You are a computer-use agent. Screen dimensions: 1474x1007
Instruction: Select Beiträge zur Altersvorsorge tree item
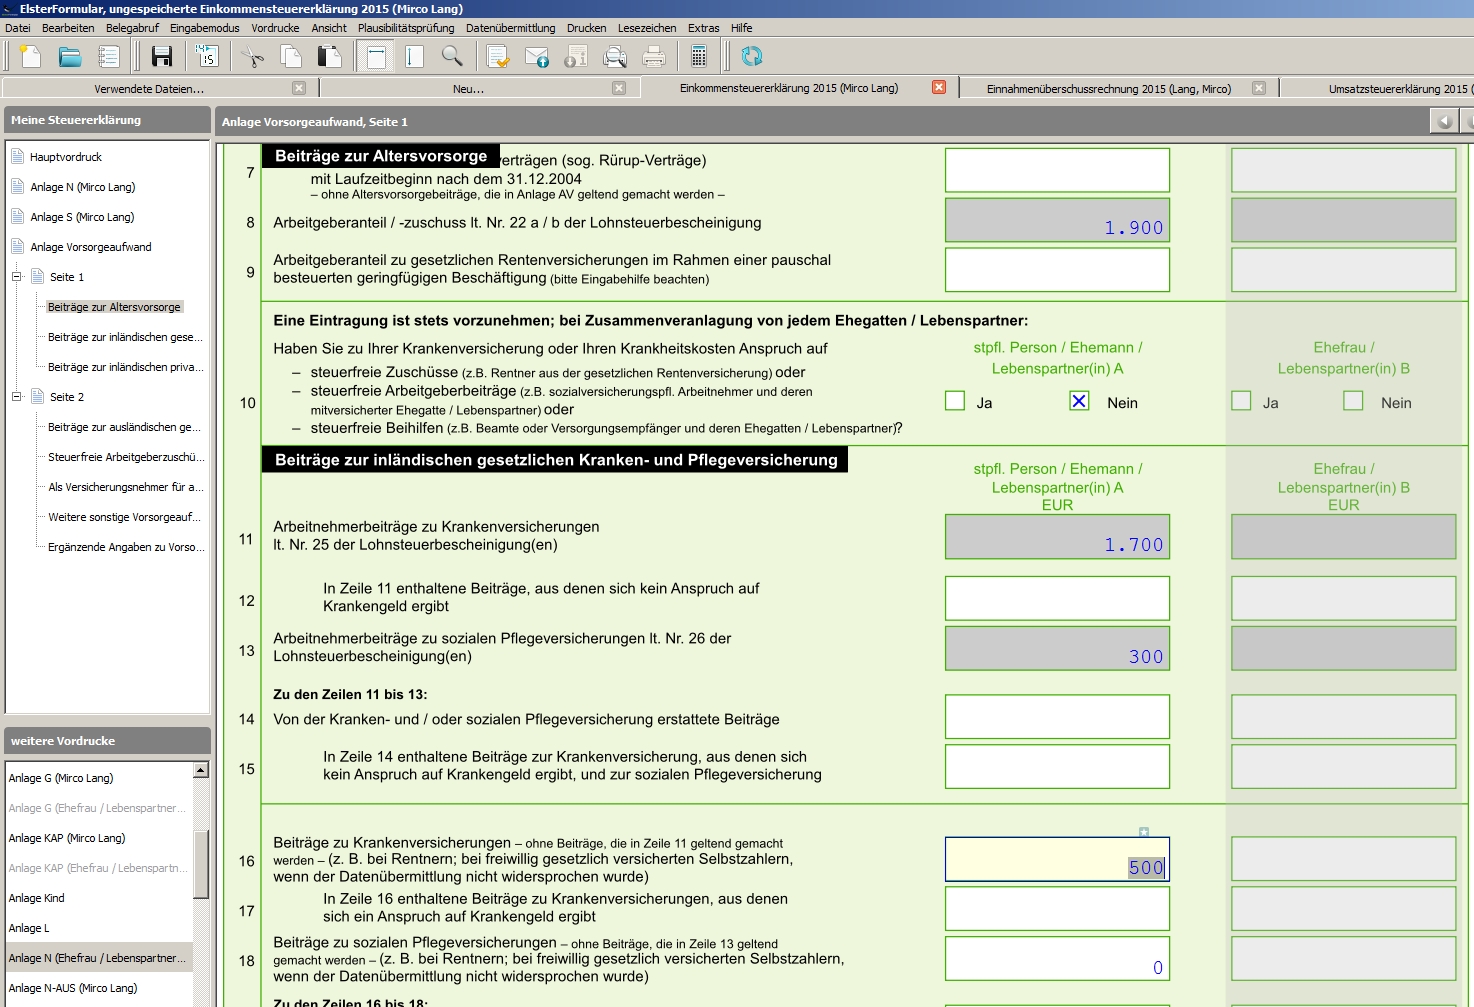click(x=115, y=307)
